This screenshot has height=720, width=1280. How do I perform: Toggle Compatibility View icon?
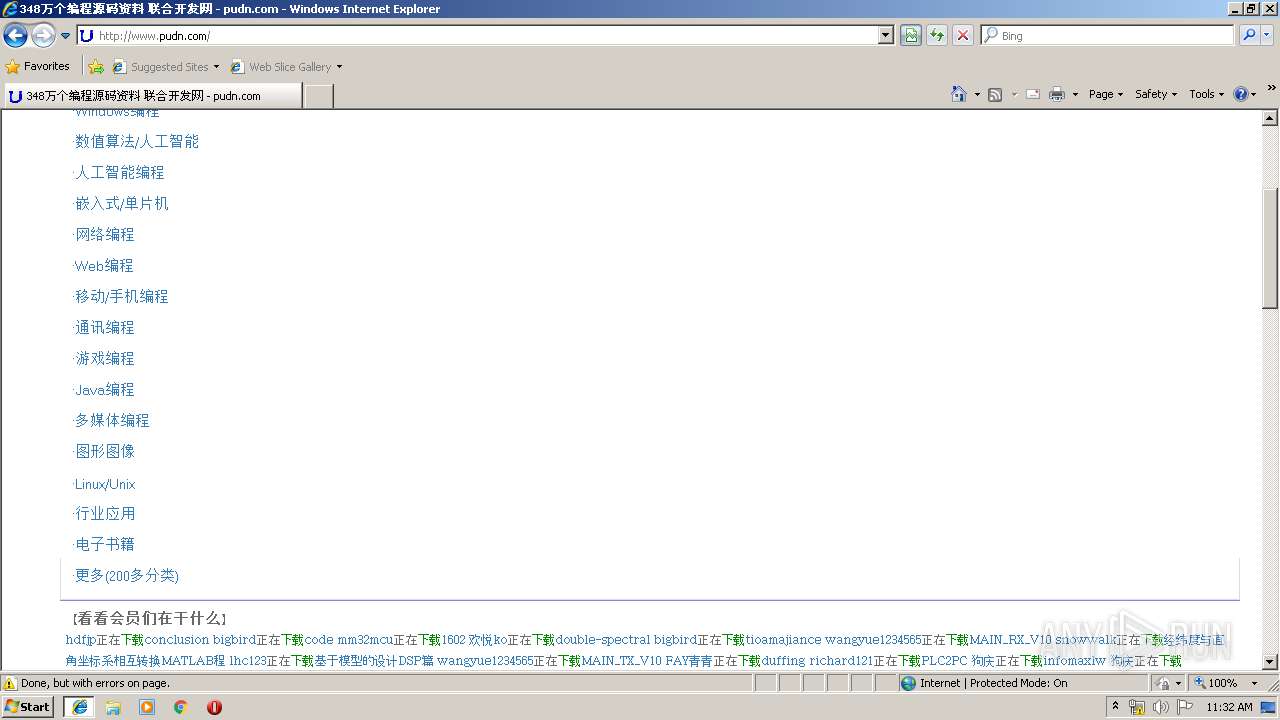tap(910, 36)
